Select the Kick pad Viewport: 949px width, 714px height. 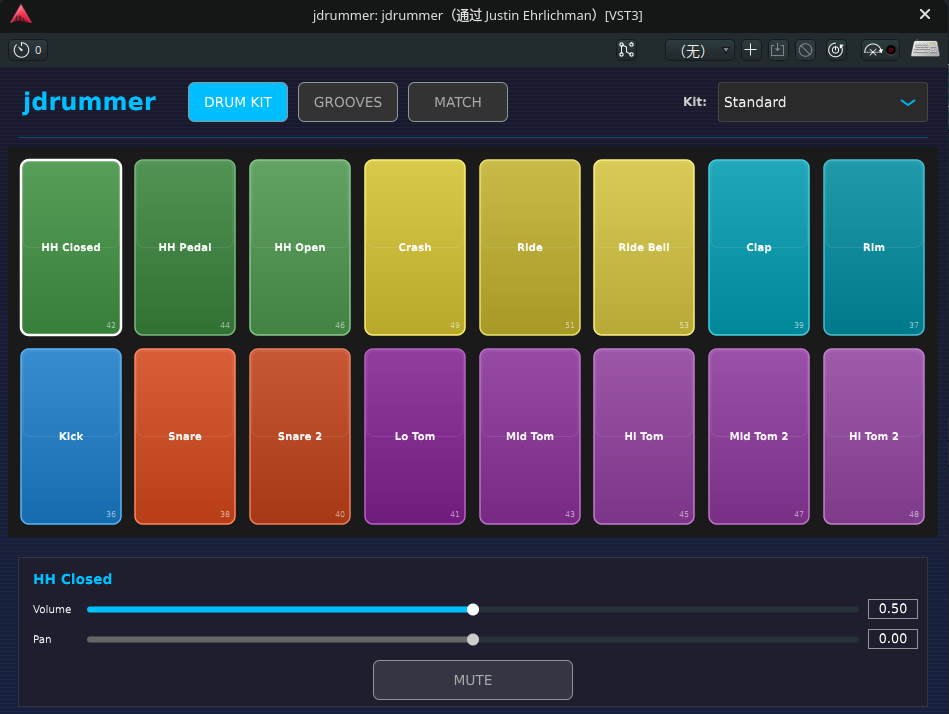(x=71, y=436)
